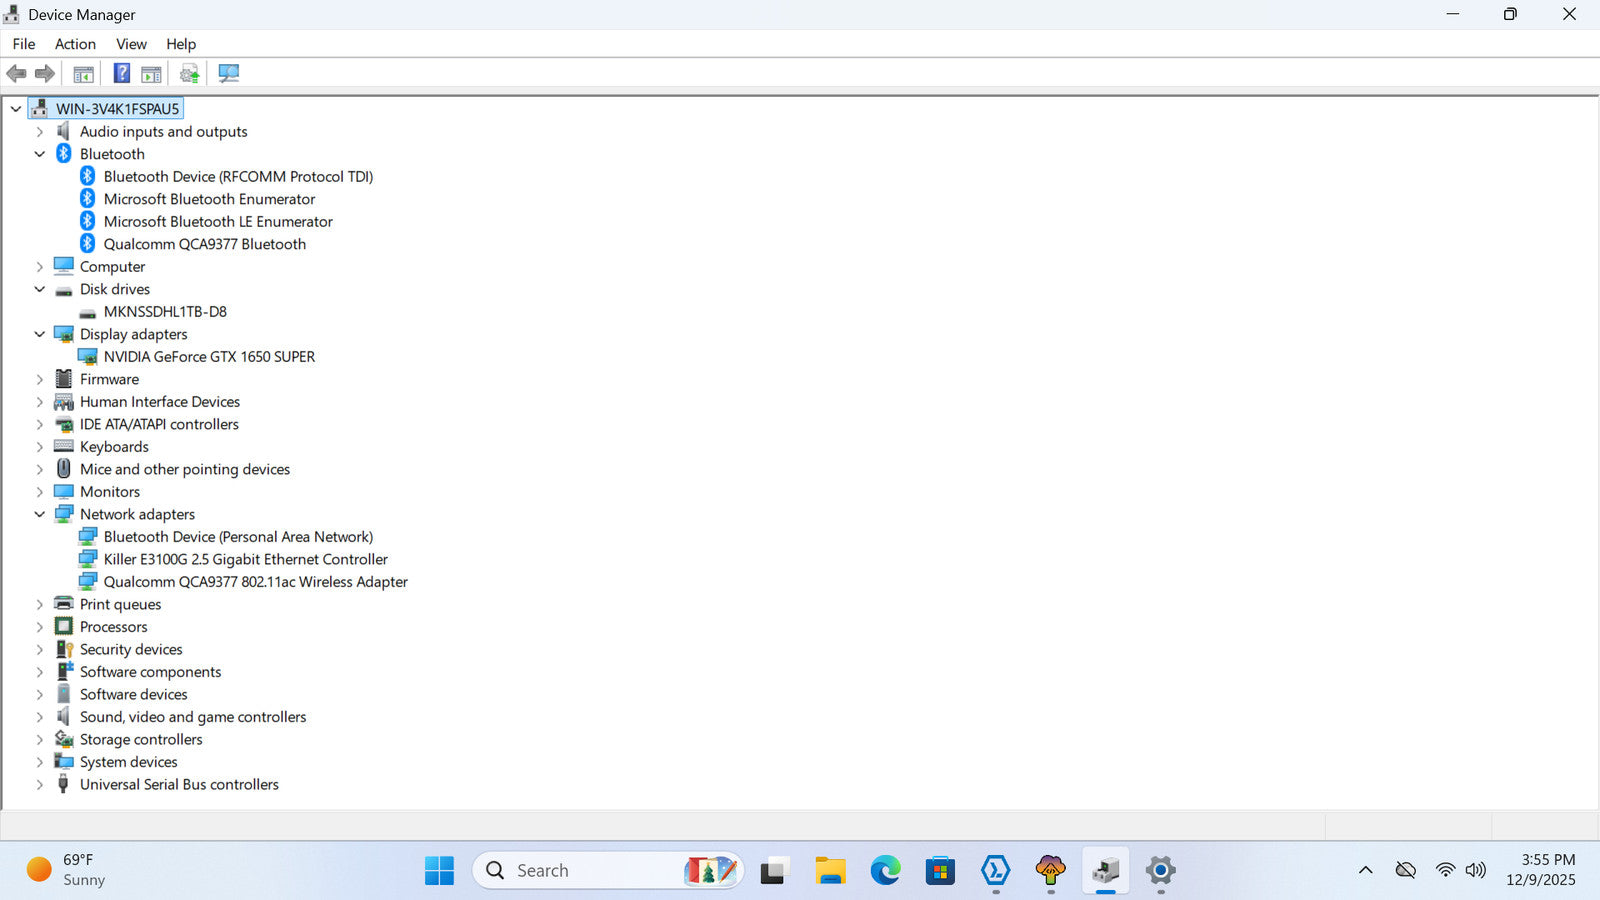This screenshot has height=900, width=1600.
Task: Expand the Processors chevron
Action: [x=40, y=627]
